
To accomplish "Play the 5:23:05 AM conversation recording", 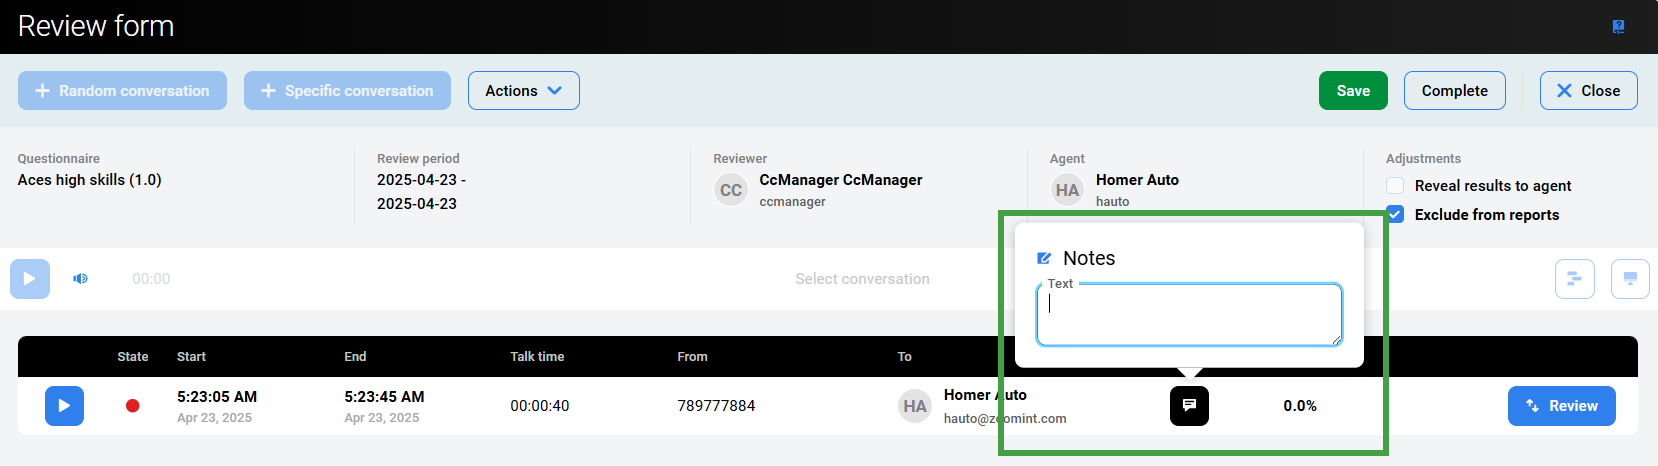I will point(64,406).
